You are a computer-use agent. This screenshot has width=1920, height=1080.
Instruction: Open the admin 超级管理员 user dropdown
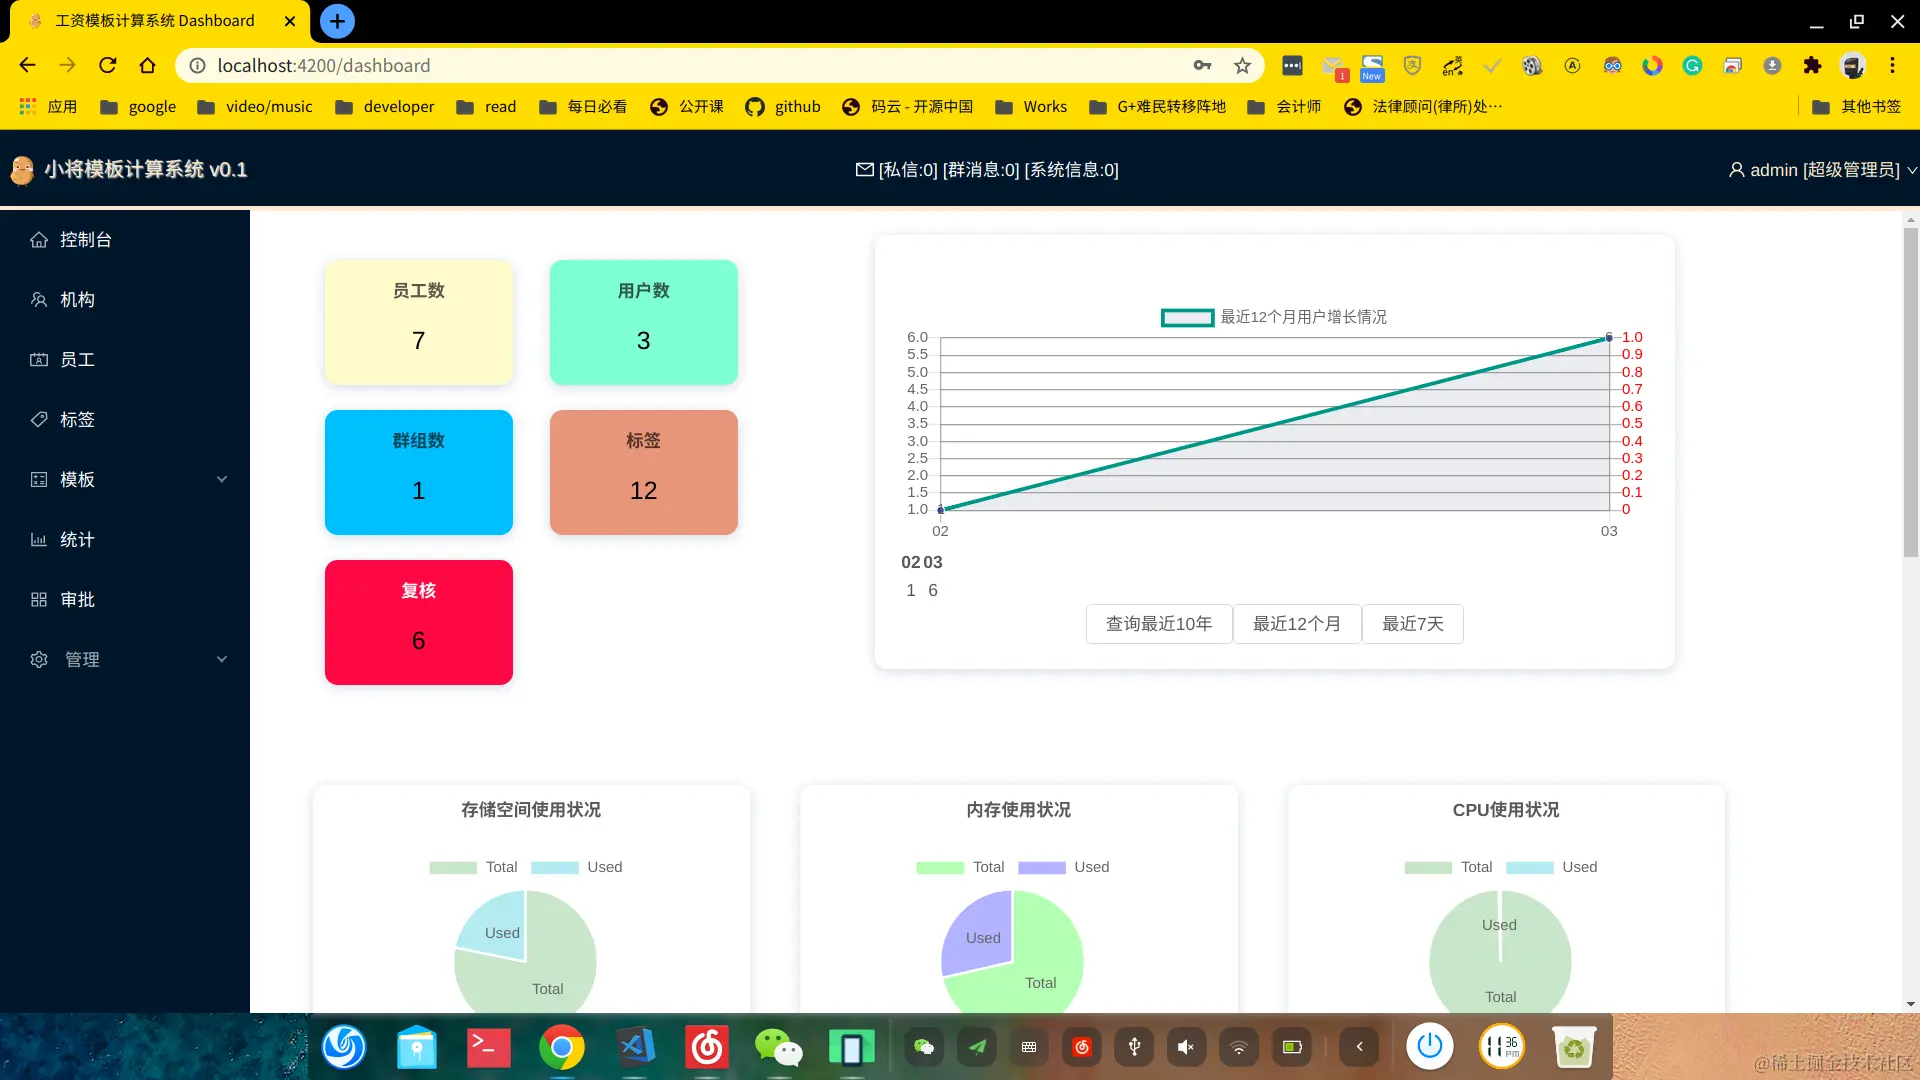point(1823,170)
